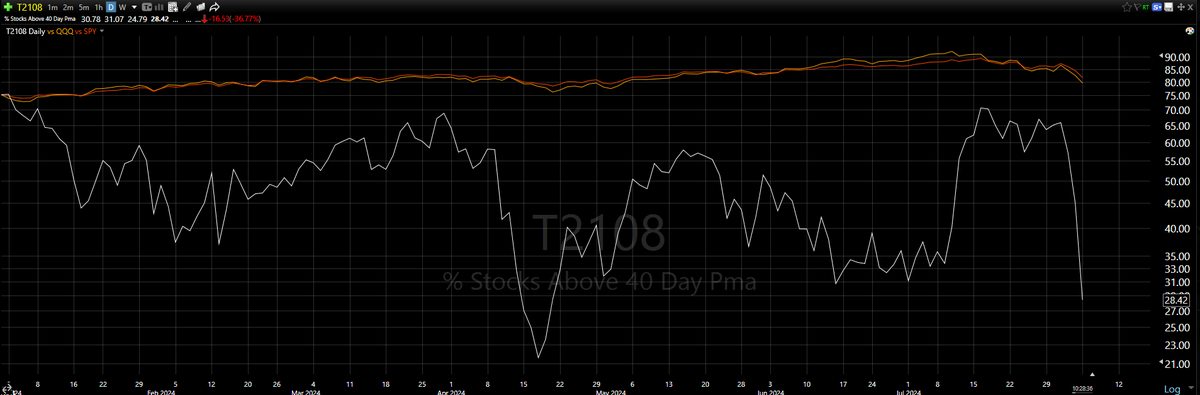This screenshot has width=1200, height=395.
Task: Click the ellipsis after the price values
Action: point(176,20)
